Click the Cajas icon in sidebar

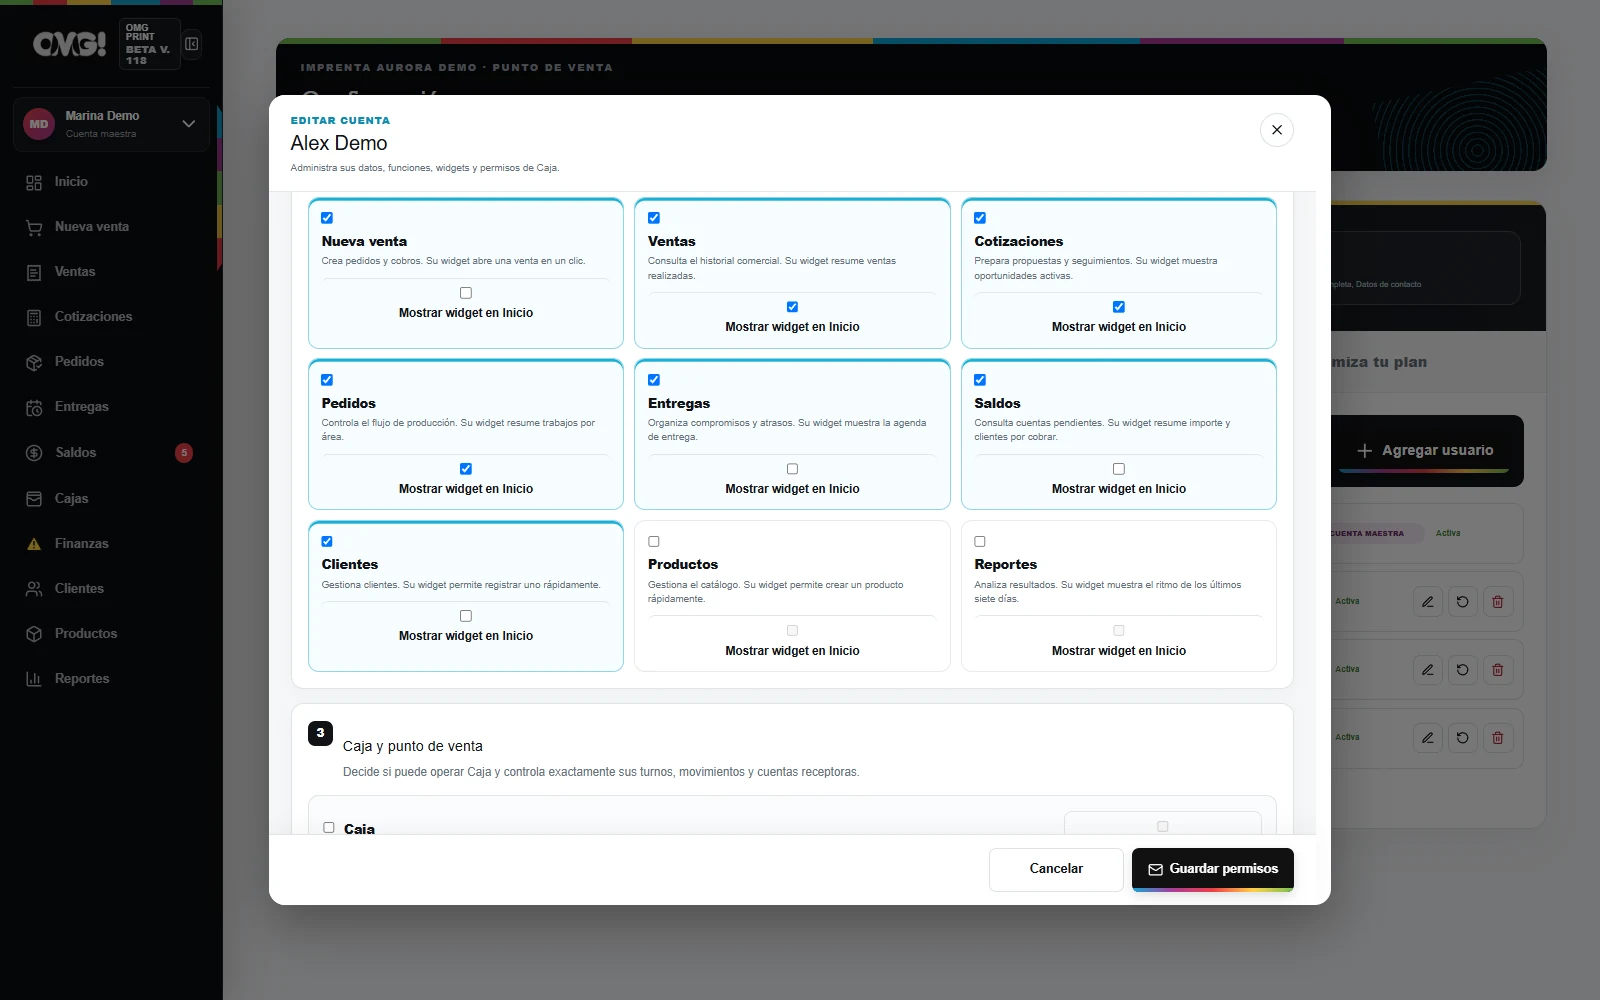coord(34,498)
